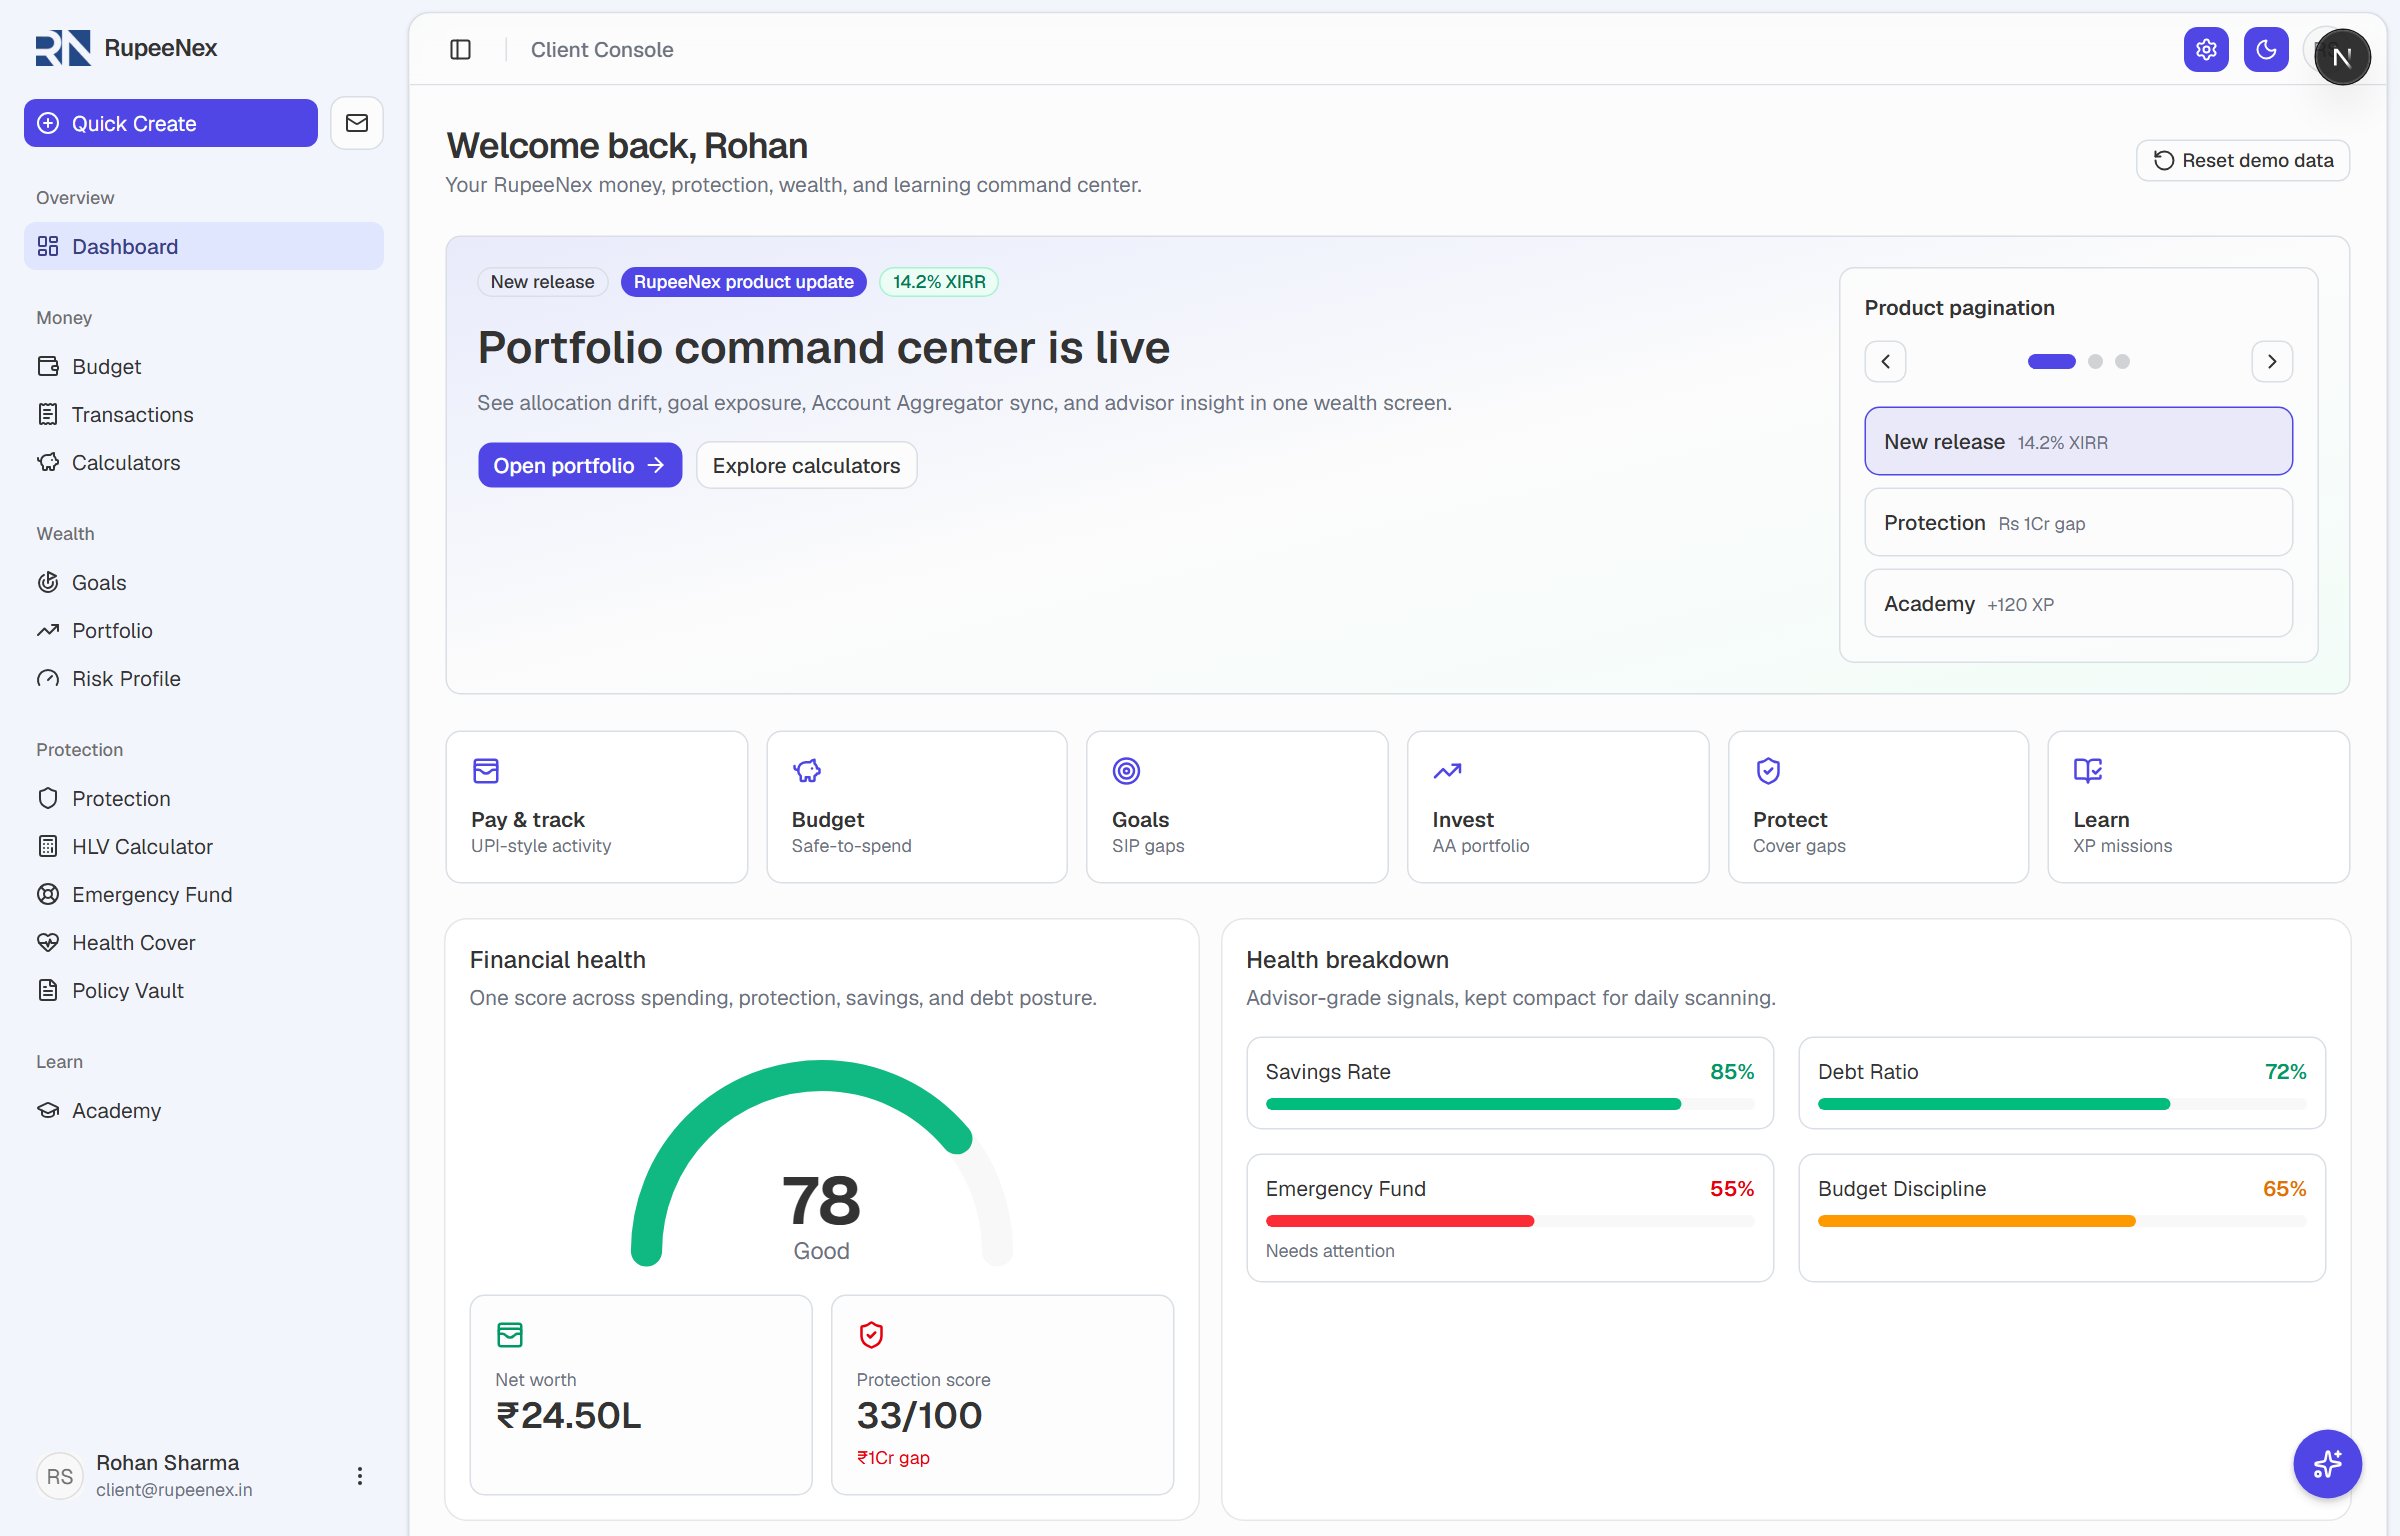The width and height of the screenshot is (2400, 1536).
Task: Click the Savings Rate progress bar
Action: 1510,1104
